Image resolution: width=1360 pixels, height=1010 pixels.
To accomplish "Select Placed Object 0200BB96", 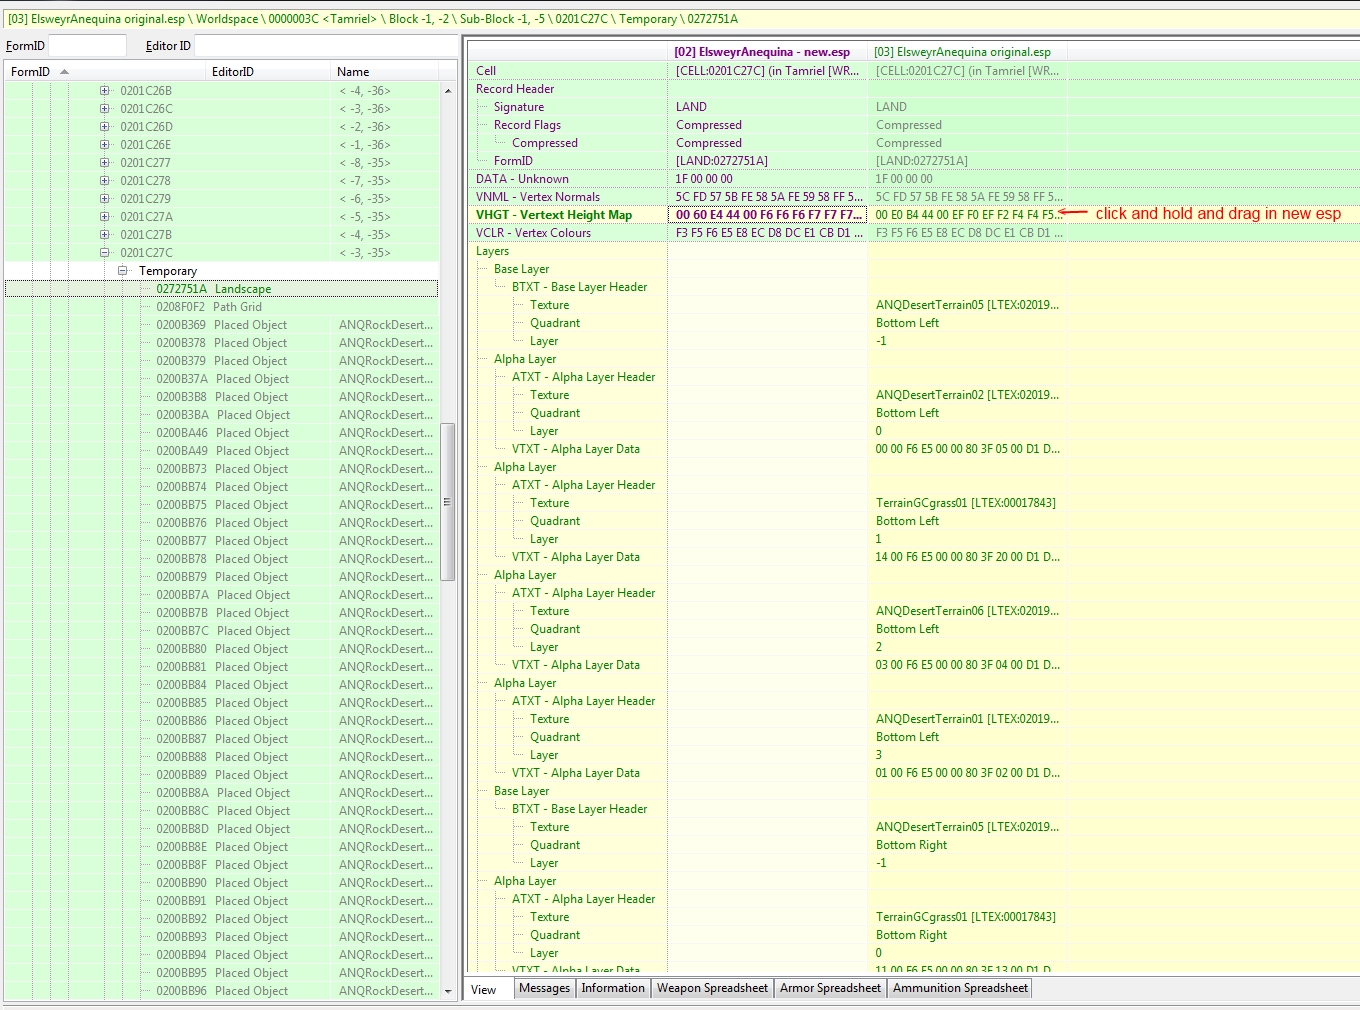I will (221, 991).
